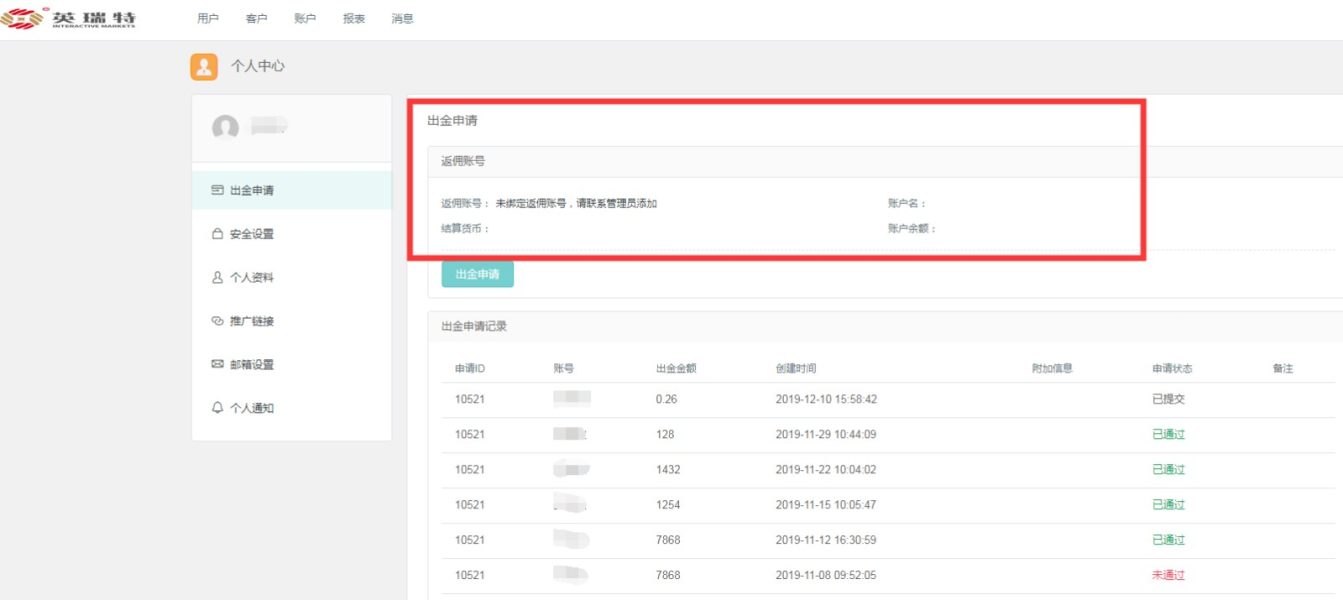Click the orange 个人中心 person icon
1343x600 pixels.
pos(204,66)
